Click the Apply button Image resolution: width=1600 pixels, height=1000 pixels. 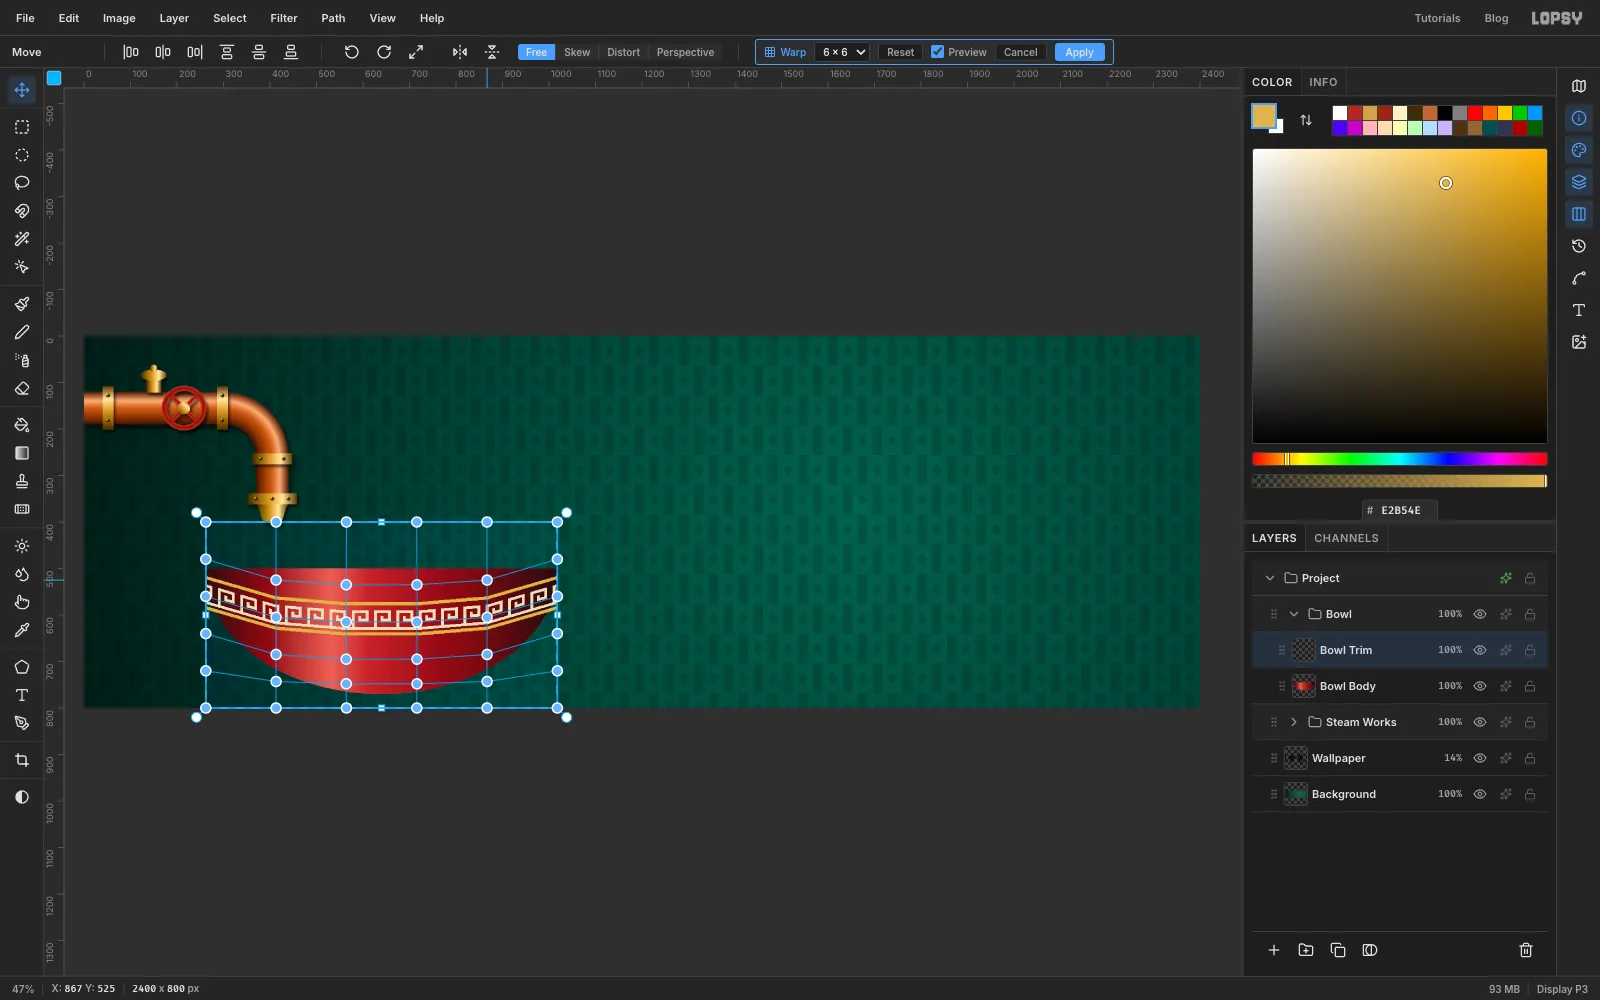[x=1079, y=52]
